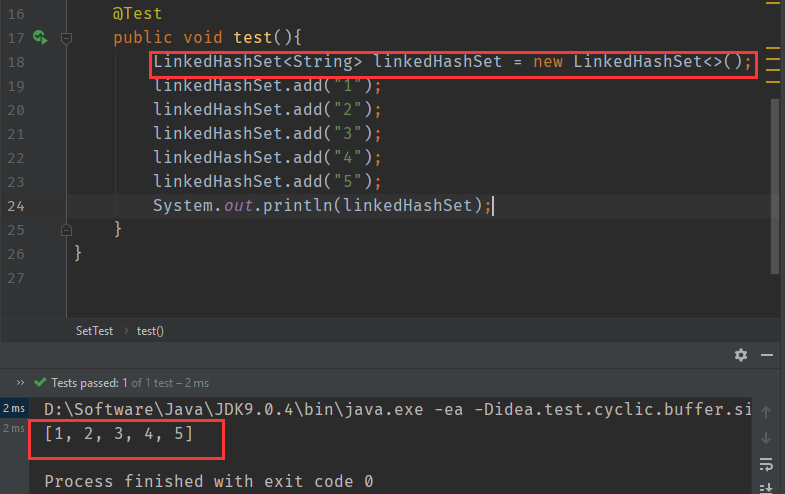The width and height of the screenshot is (785, 494).
Task: Click the scroll-to-end icon in the console
Action: (x=766, y=488)
